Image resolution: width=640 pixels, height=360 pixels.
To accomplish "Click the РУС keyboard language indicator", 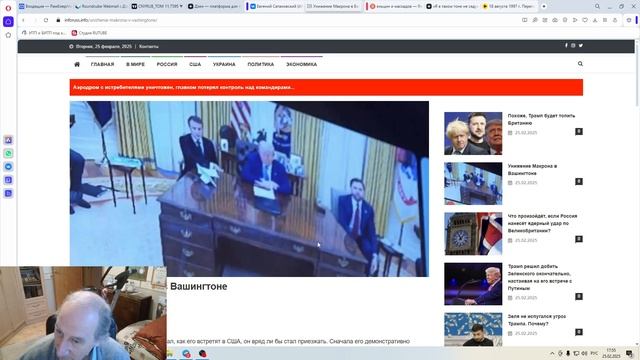I will tap(594, 353).
